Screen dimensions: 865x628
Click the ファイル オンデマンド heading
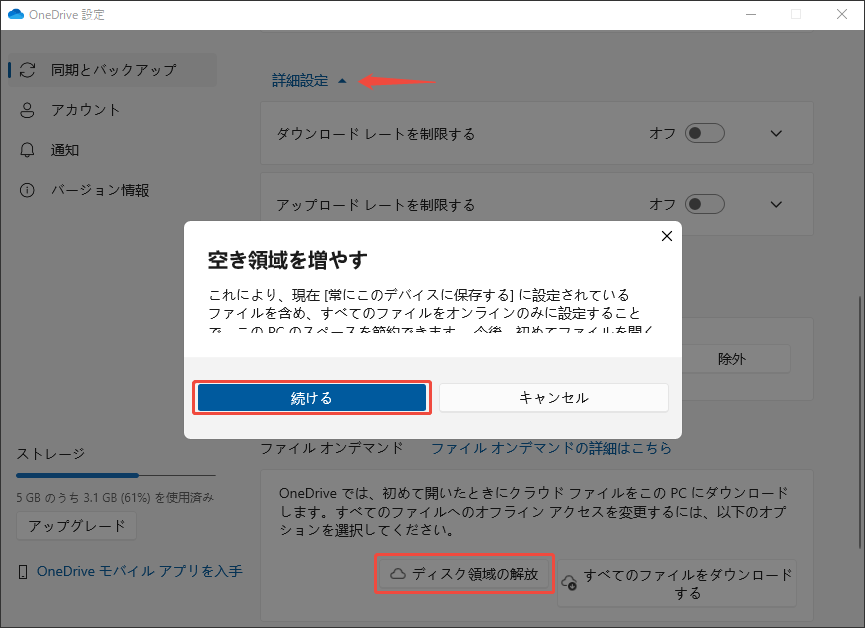[332, 448]
